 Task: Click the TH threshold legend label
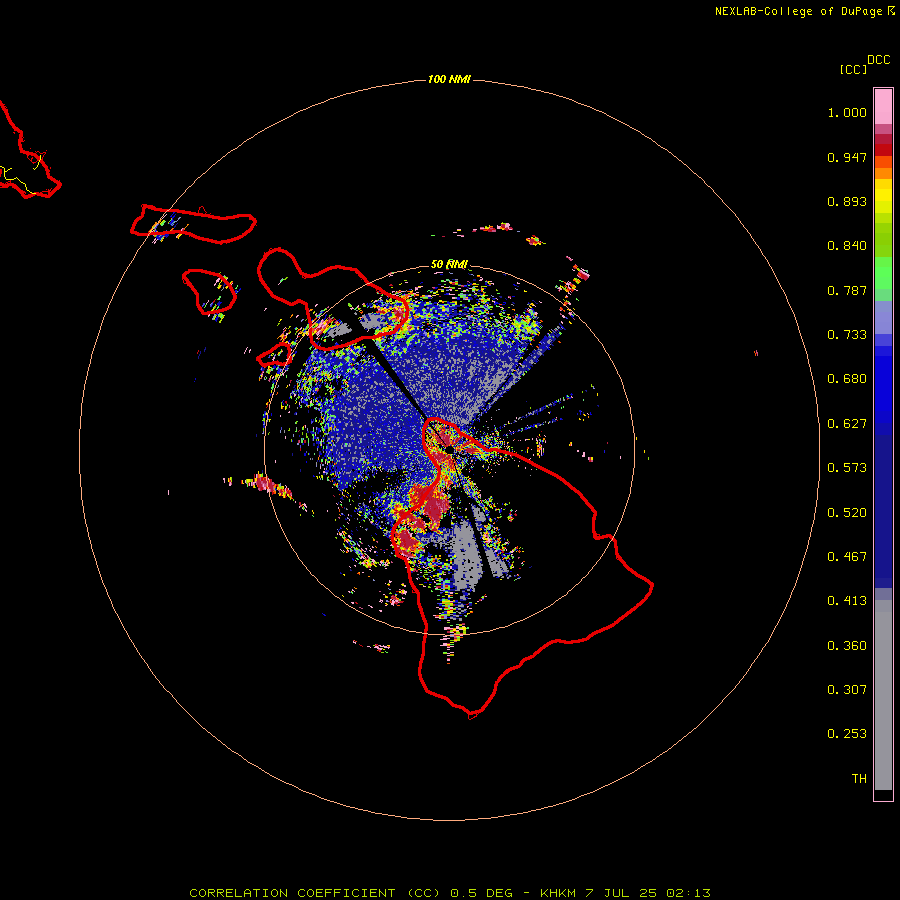[x=859, y=779]
